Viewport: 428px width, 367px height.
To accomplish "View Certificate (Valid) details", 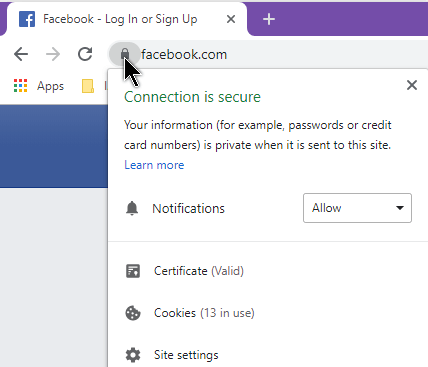I will coord(199,271).
